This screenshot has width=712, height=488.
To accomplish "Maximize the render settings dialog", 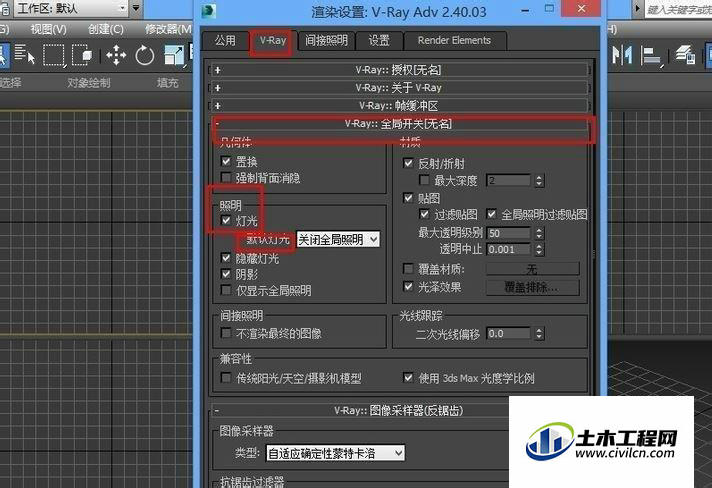I will click(549, 9).
